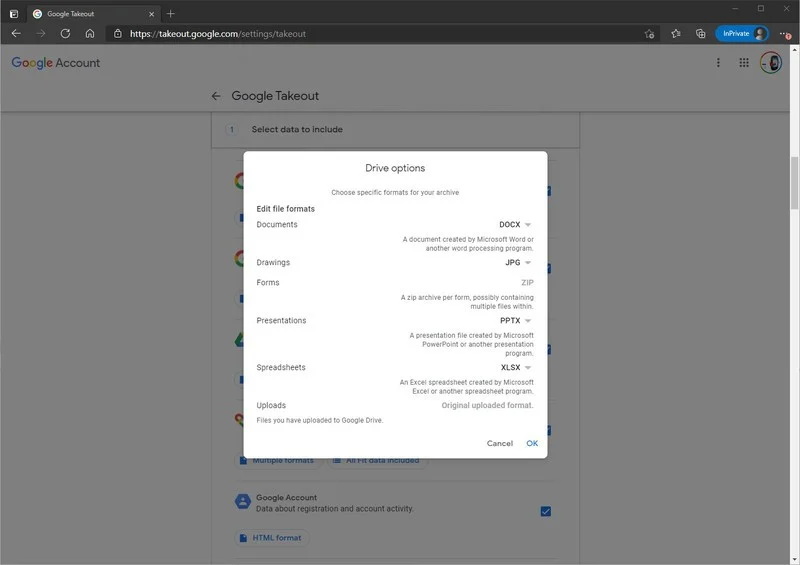Select the Google Takeout tab
The width and height of the screenshot is (800, 565).
tap(93, 14)
